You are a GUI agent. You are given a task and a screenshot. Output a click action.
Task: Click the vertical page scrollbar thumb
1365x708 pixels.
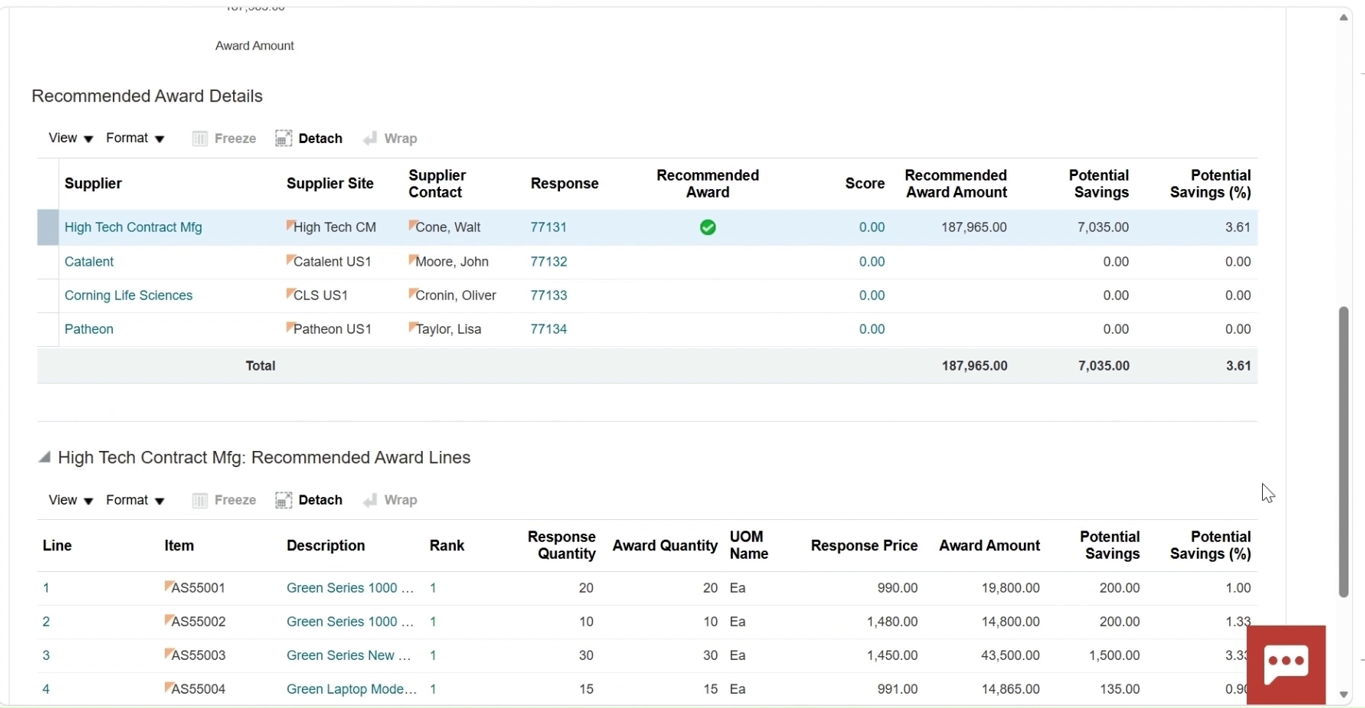pyautogui.click(x=1344, y=452)
